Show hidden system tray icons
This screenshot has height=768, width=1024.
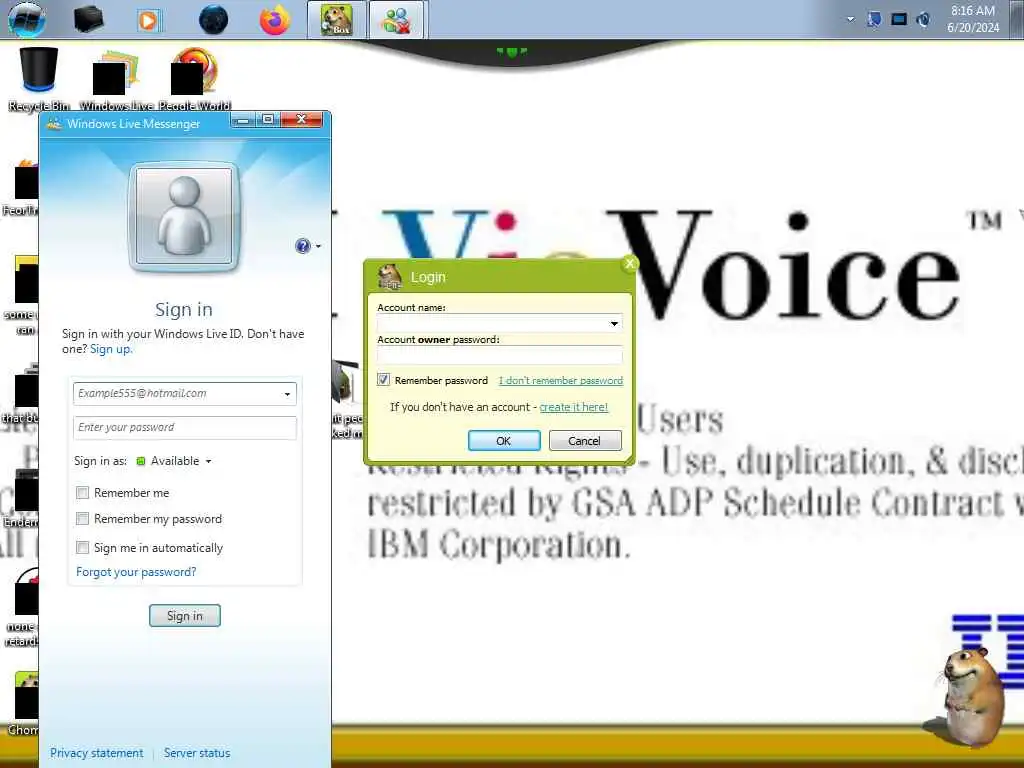(x=850, y=19)
